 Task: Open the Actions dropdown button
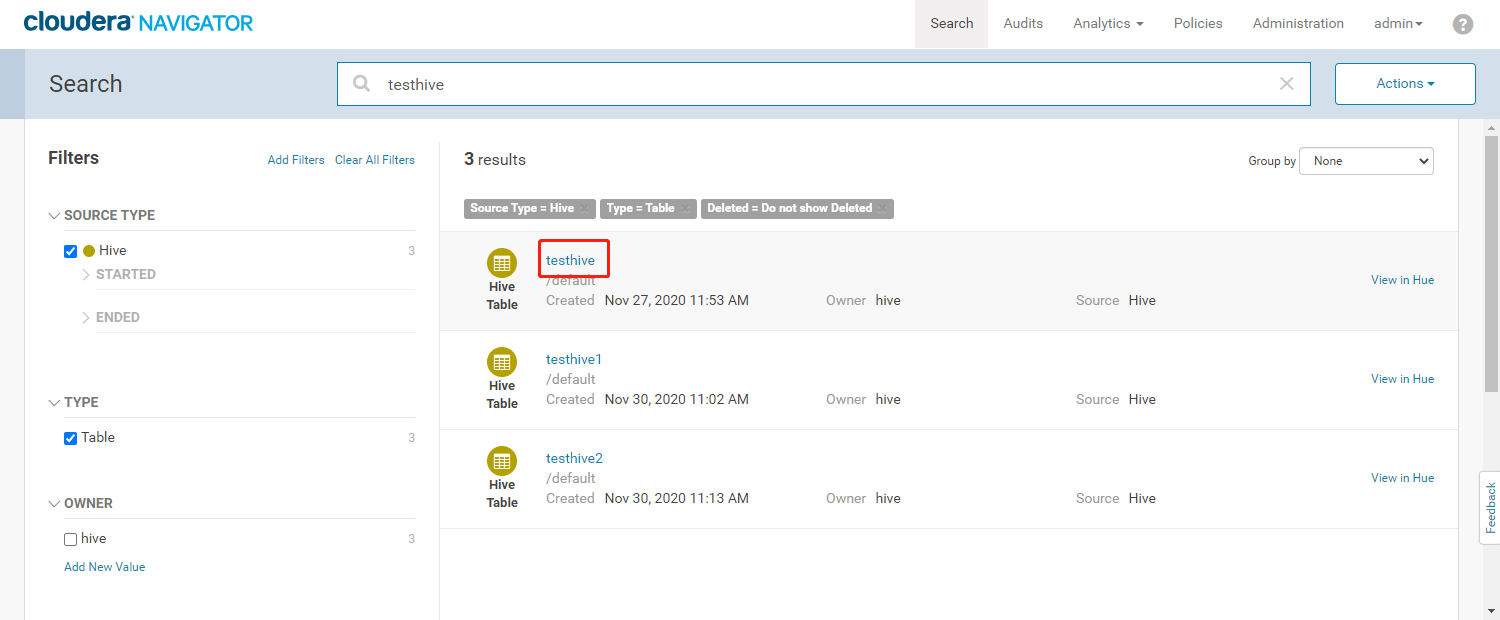(1405, 84)
